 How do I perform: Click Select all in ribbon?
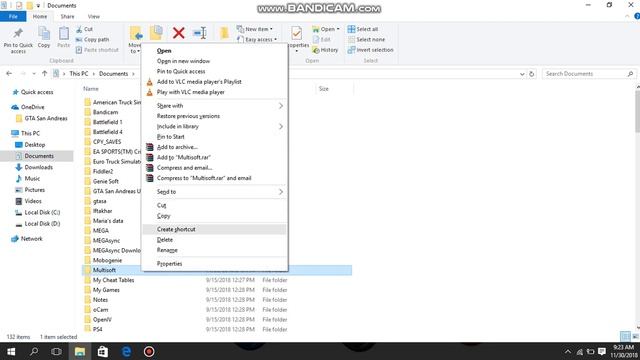[363, 29]
